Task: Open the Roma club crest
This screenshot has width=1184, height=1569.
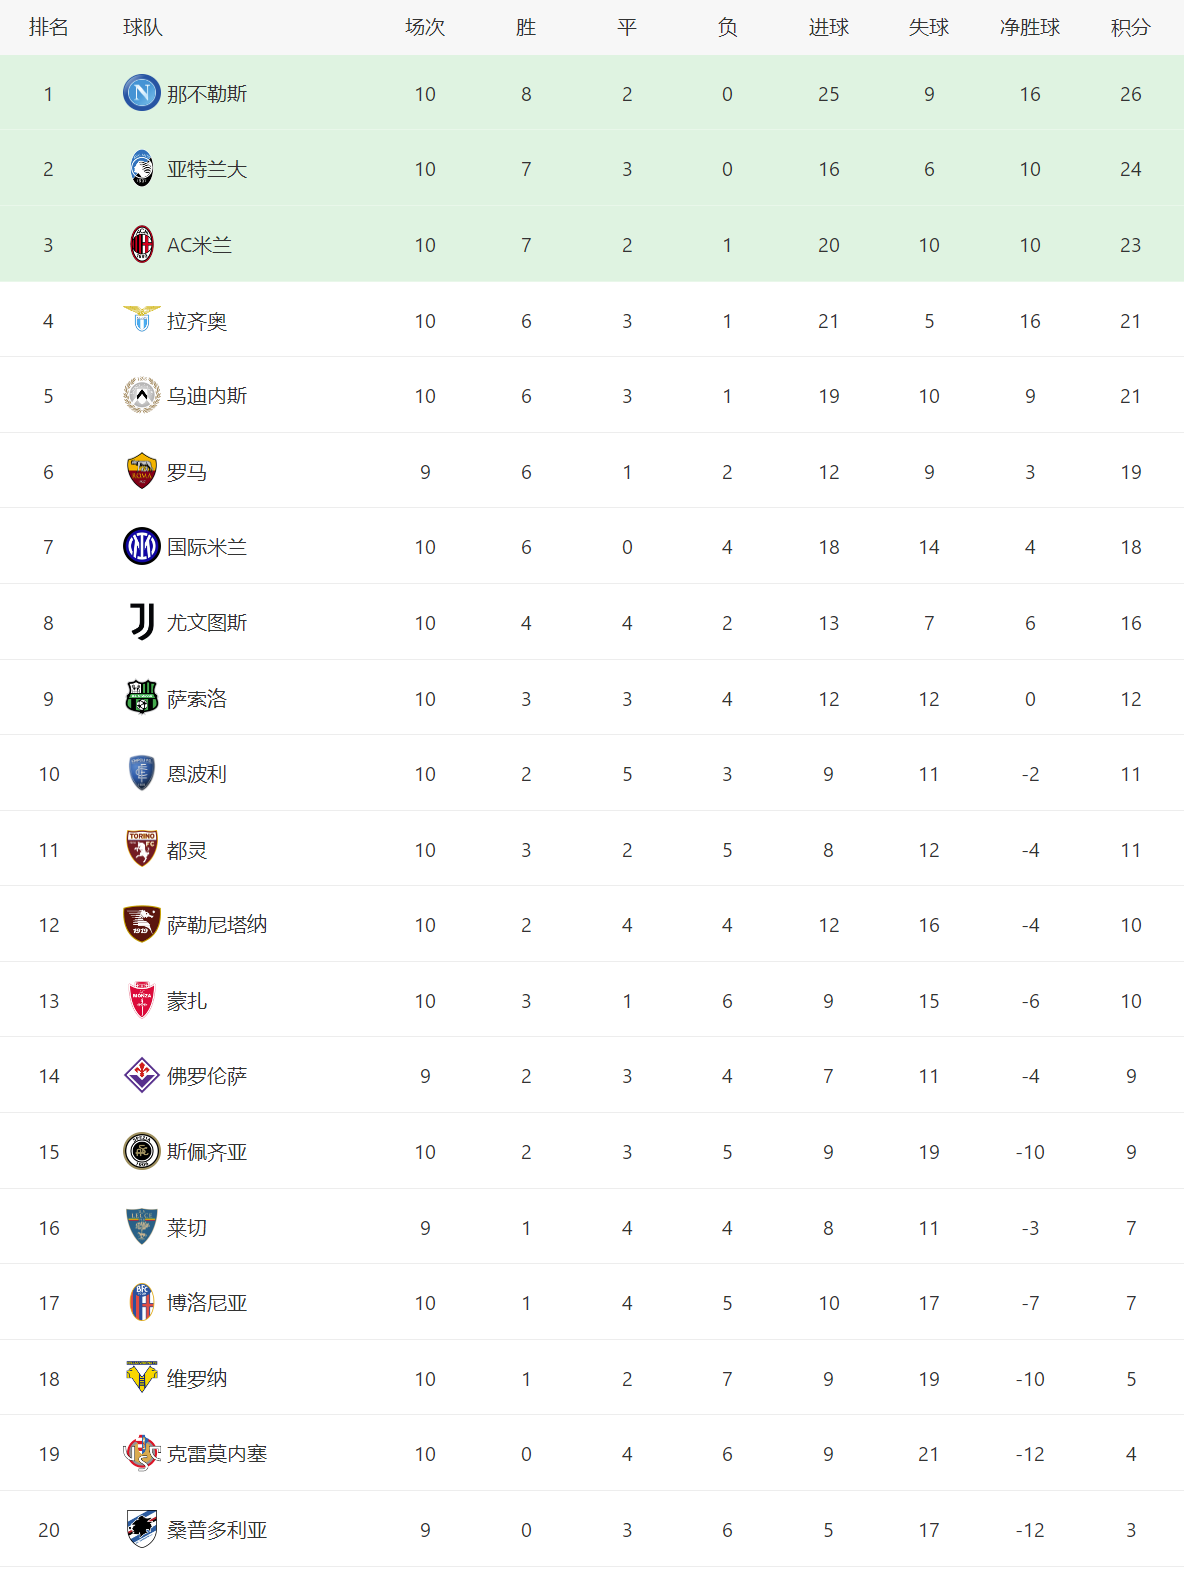Action: (x=142, y=471)
